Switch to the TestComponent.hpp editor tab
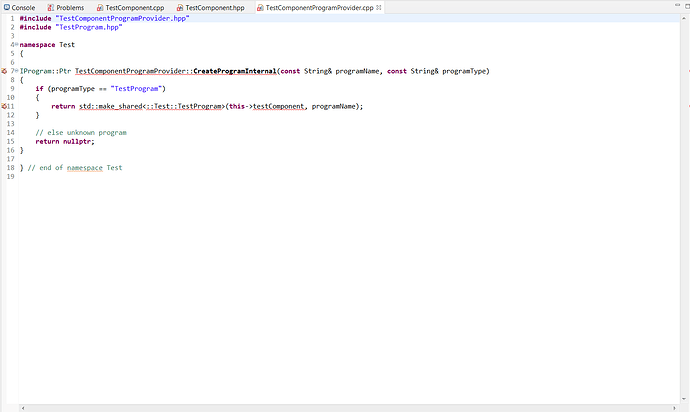This screenshot has width=690, height=412. [210, 7]
